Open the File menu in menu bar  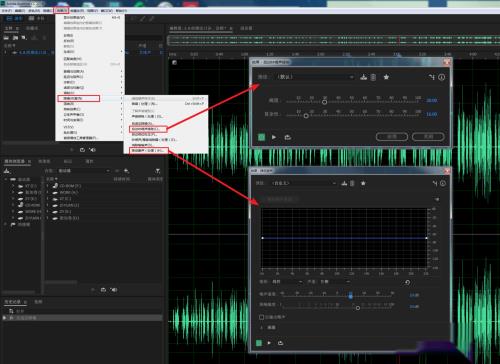[7, 11]
